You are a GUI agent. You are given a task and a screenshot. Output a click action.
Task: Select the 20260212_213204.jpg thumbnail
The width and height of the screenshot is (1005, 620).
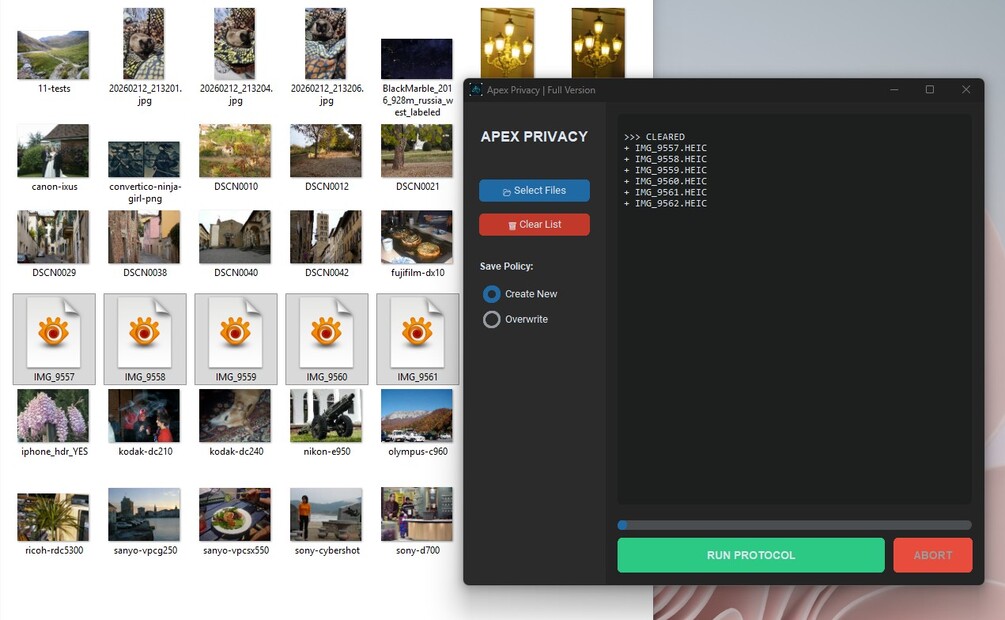pyautogui.click(x=235, y=44)
